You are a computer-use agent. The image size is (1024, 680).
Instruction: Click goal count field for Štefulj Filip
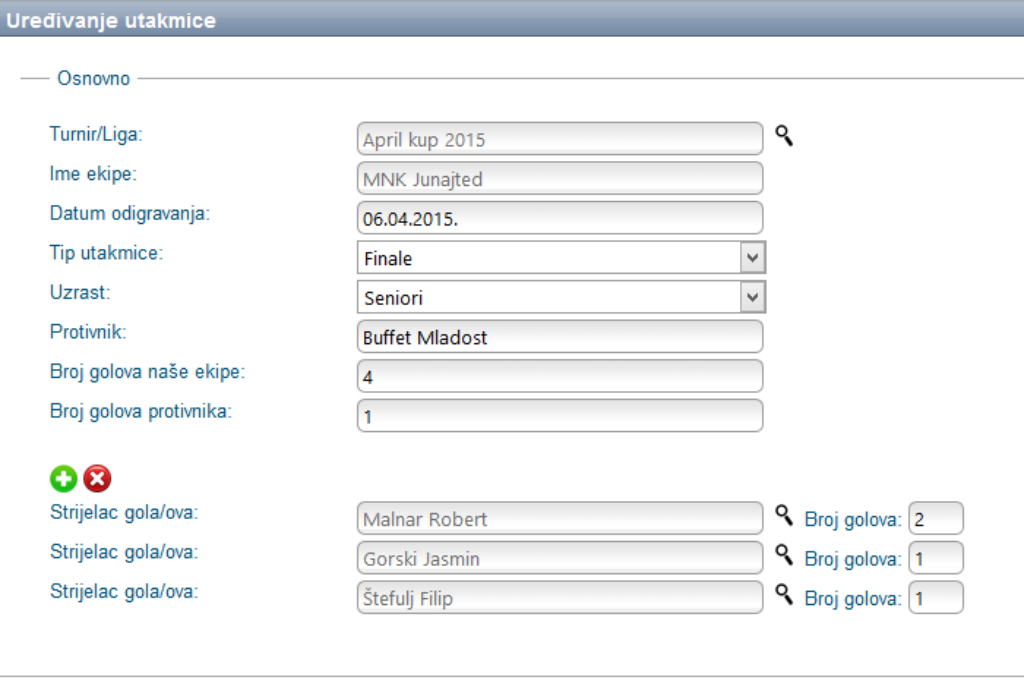coord(935,598)
